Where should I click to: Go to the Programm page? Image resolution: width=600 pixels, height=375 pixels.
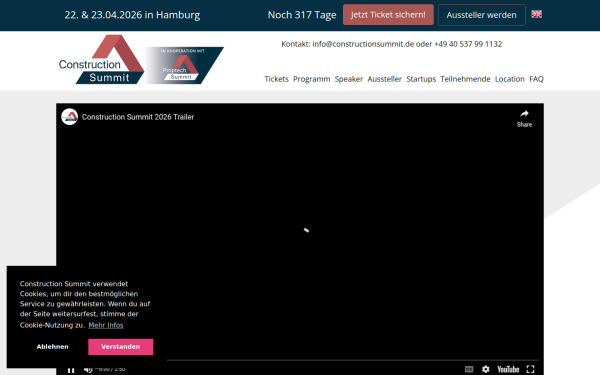[x=311, y=79]
